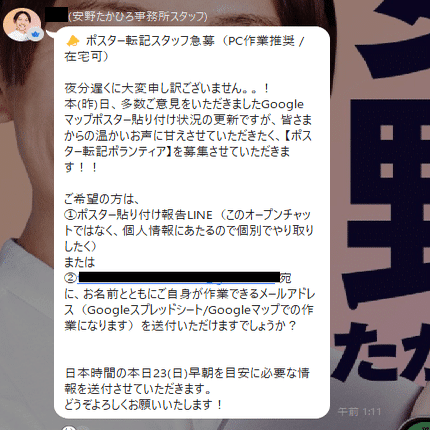This screenshot has height=430, width=430.
Task: Click the または line in the message
Action: [x=80, y=262]
